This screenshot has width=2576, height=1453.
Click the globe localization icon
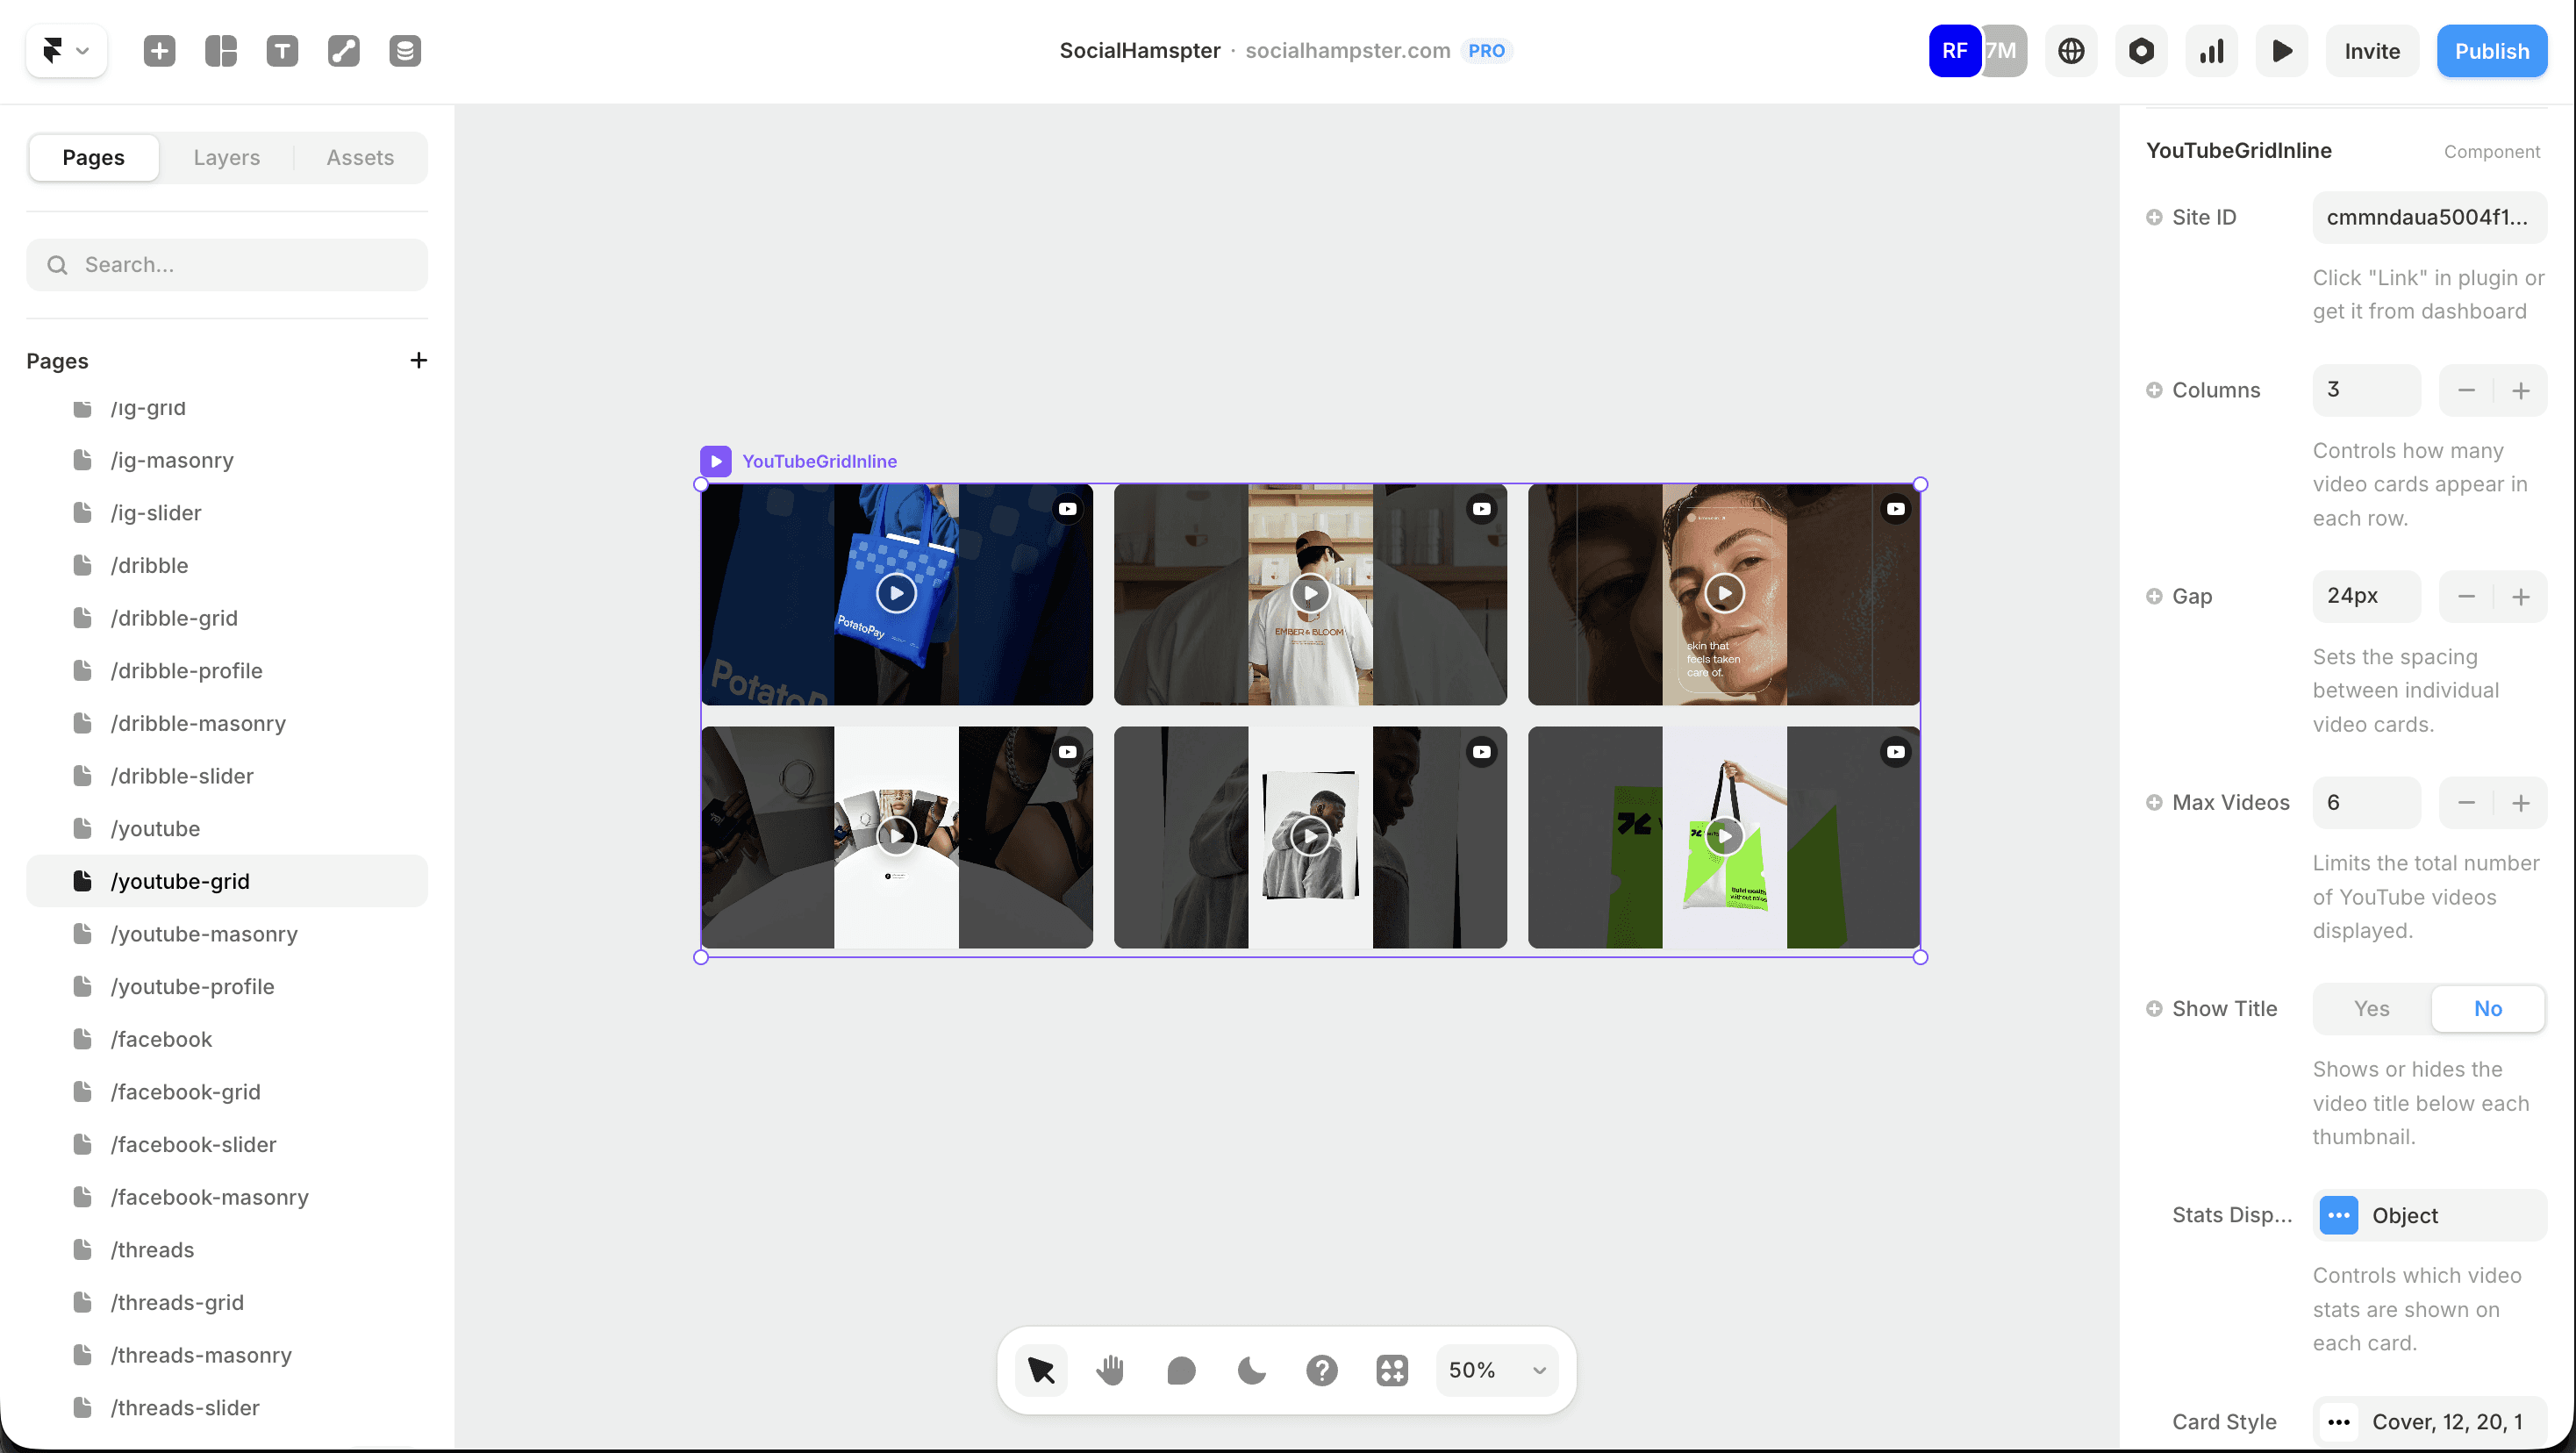(x=2071, y=51)
